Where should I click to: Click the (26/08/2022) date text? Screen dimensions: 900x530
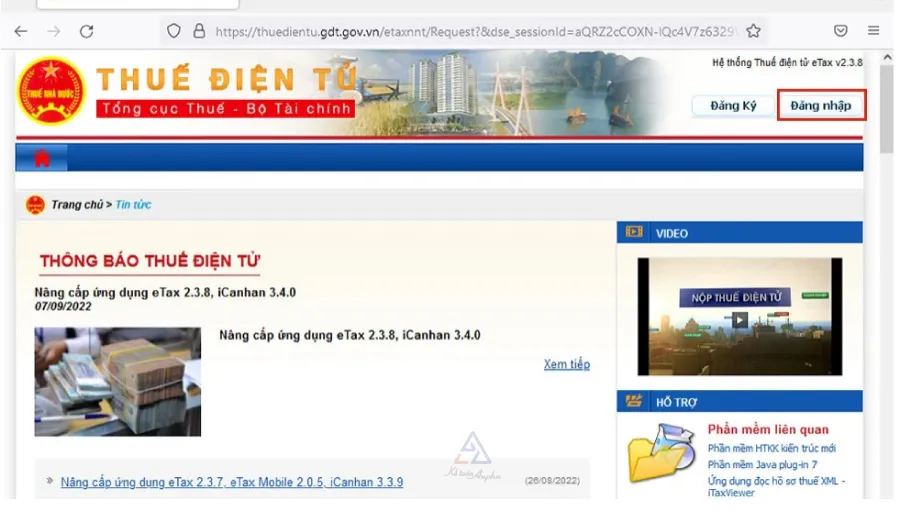coord(552,481)
